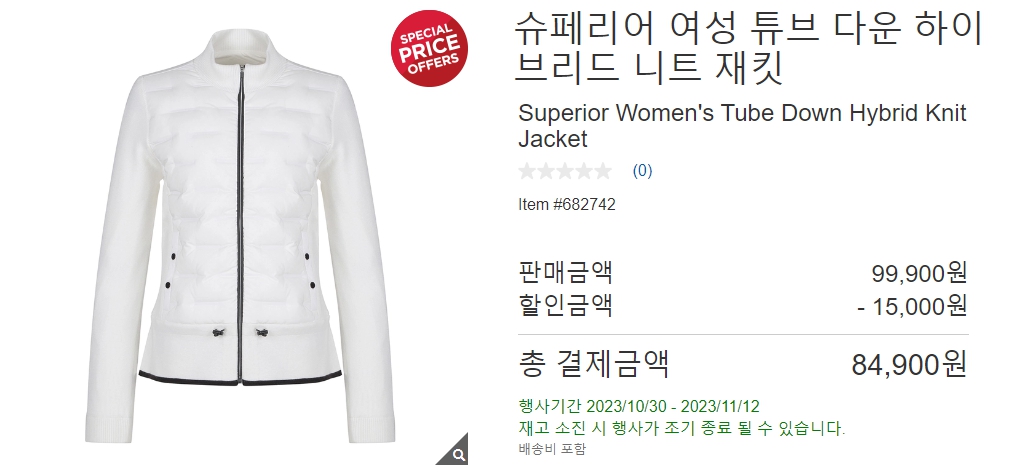1009x472 pixels.
Task: Click the fifth rating star
Action: pyautogui.click(x=602, y=171)
